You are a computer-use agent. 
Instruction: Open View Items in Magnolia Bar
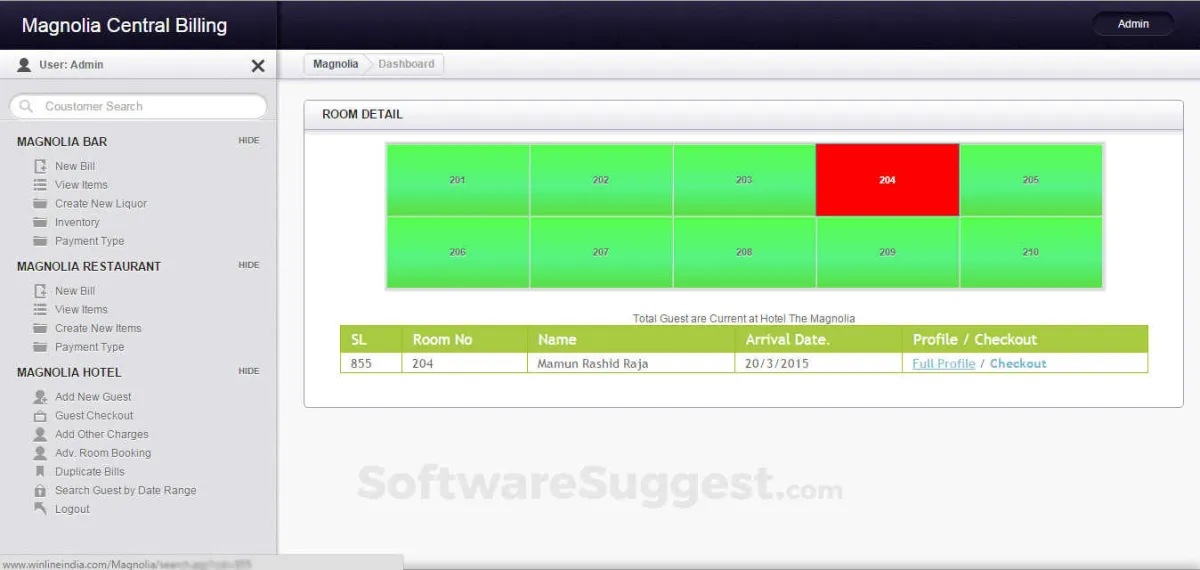(81, 185)
